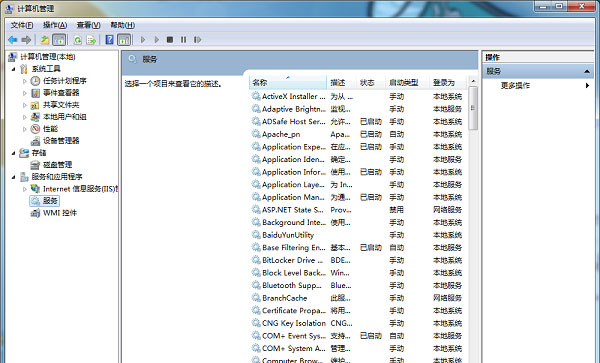Open the 查看(V) menu
600x363 pixels.
tap(88, 25)
